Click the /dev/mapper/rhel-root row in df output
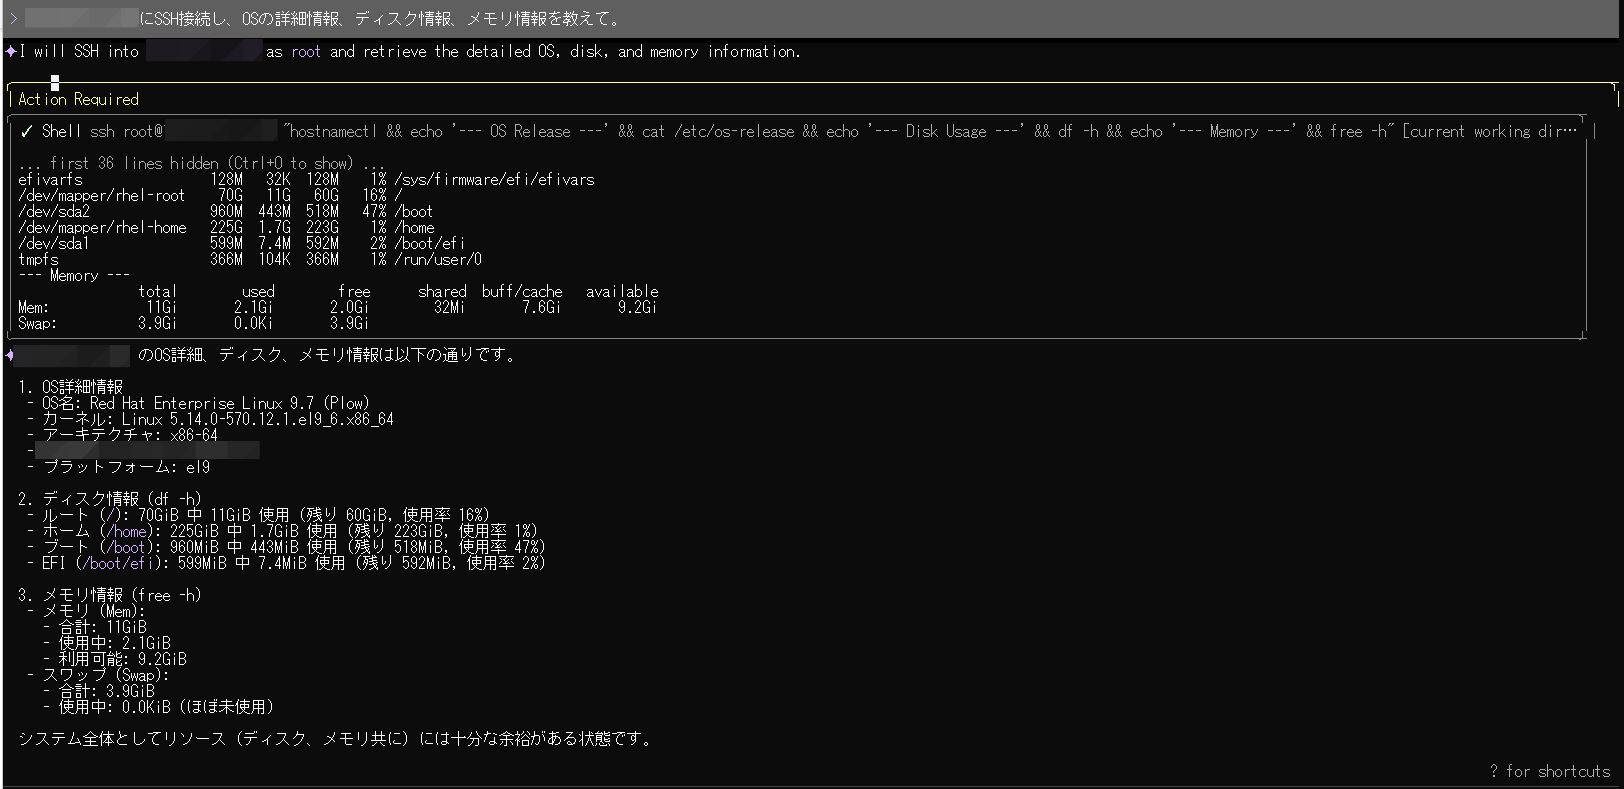This screenshot has height=789, width=1624. coord(101,195)
